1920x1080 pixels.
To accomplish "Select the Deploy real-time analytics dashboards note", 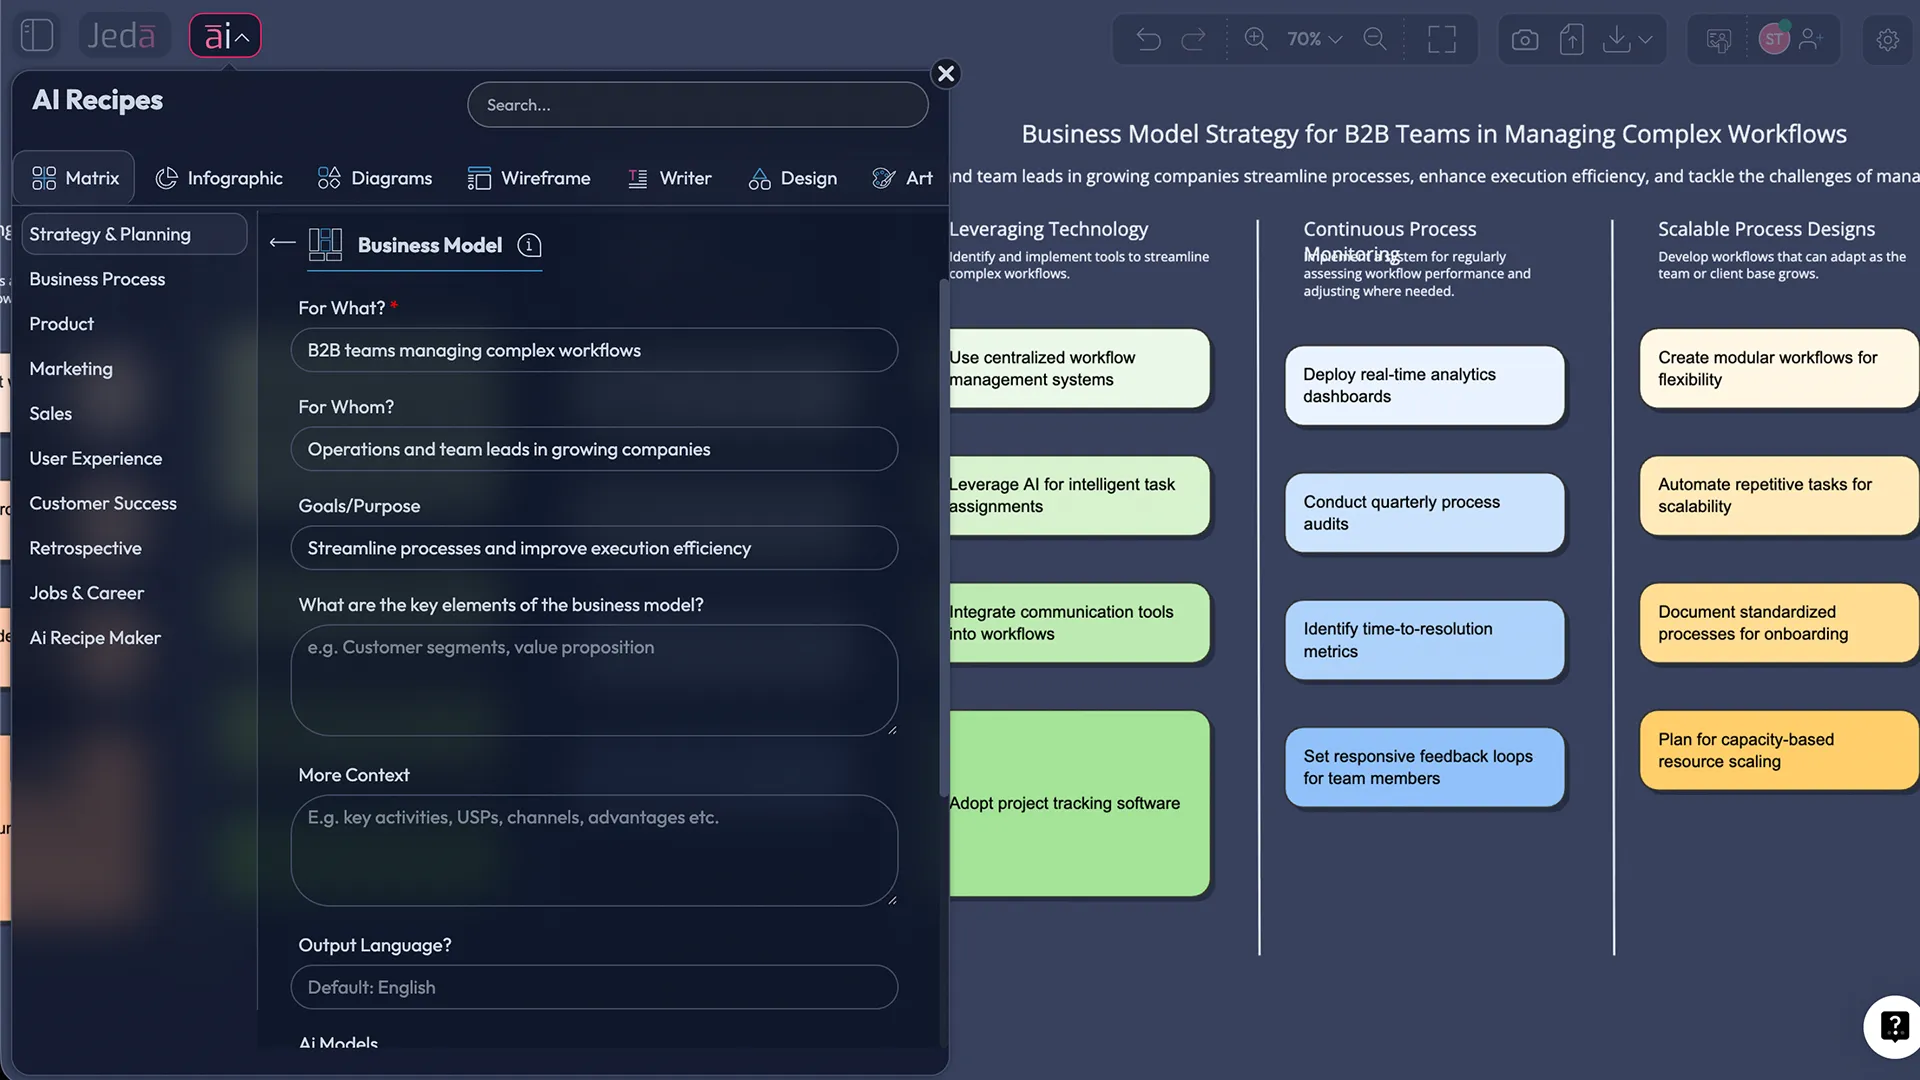I will 1424,385.
